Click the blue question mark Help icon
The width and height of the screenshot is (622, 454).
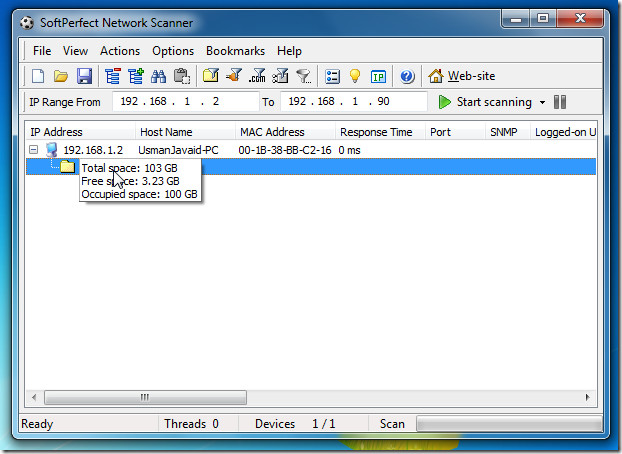point(407,76)
